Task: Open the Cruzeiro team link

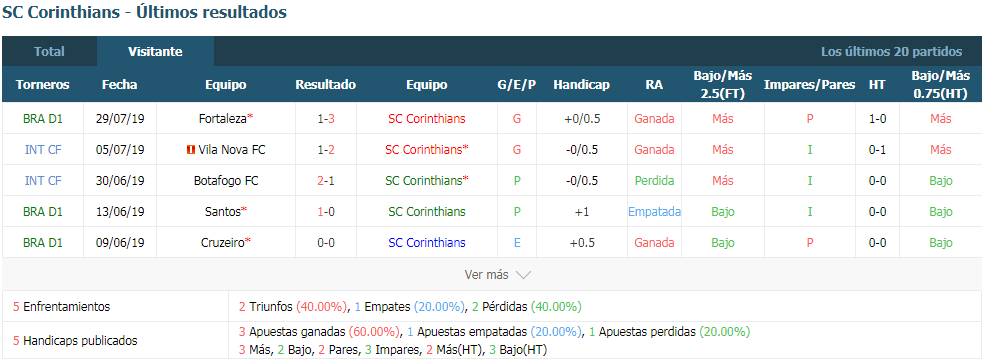Action: point(223,243)
